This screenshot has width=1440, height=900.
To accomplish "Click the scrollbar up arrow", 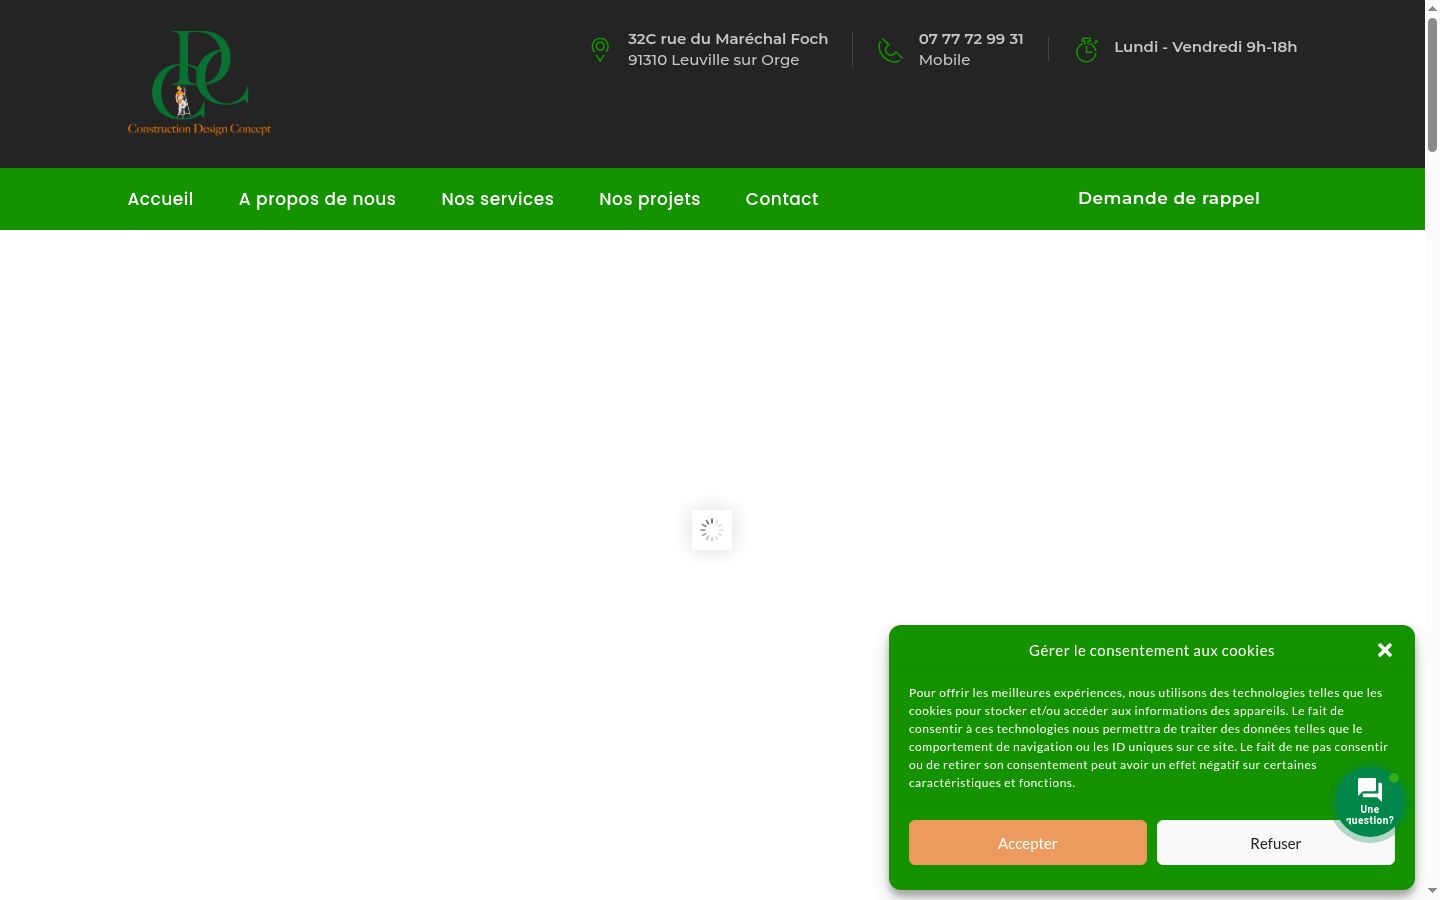I will coord(1432,7).
